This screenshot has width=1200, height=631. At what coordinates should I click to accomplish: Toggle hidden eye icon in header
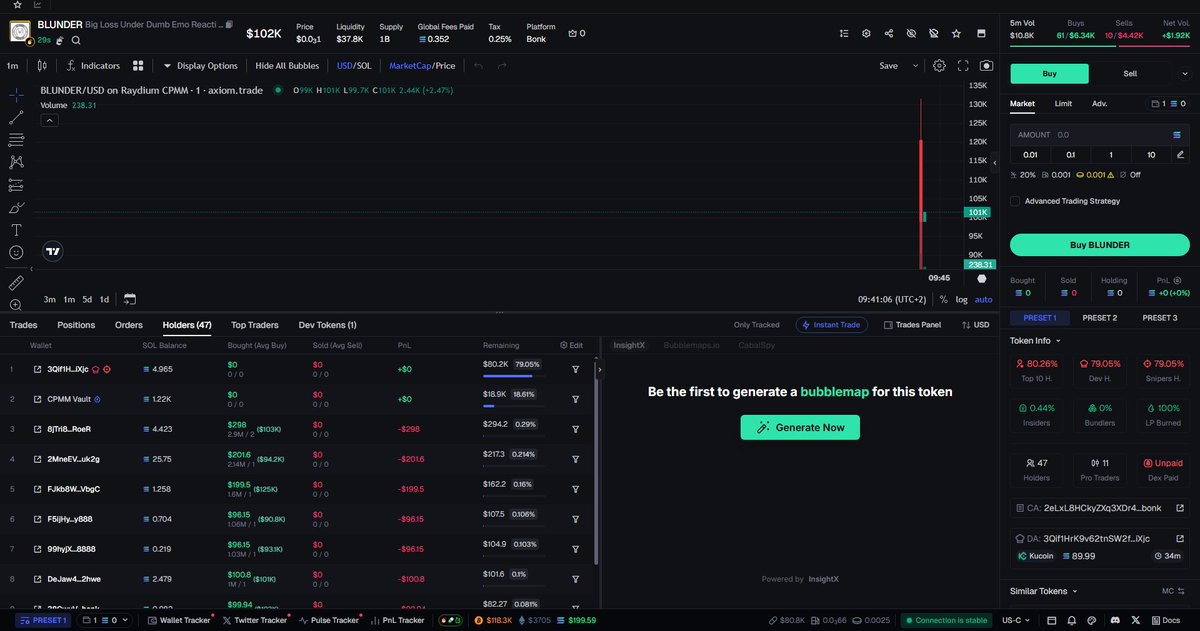tap(911, 33)
